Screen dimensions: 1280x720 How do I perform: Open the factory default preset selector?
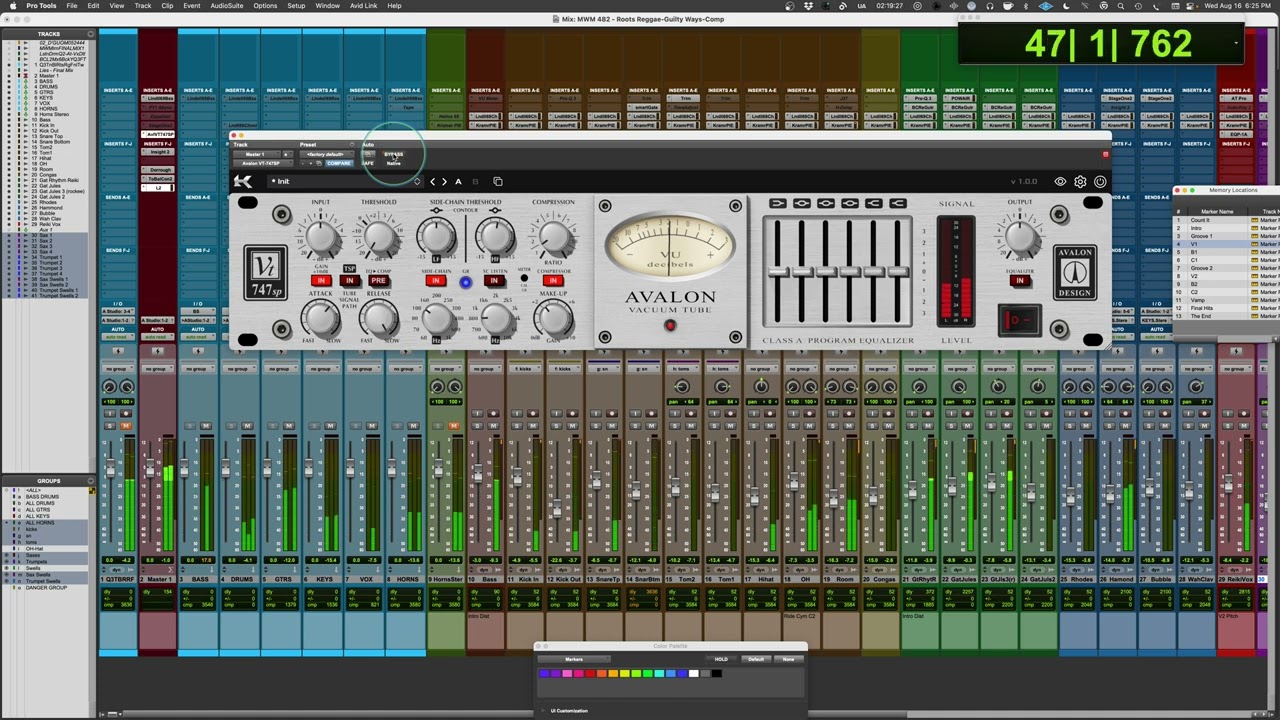tap(326, 154)
